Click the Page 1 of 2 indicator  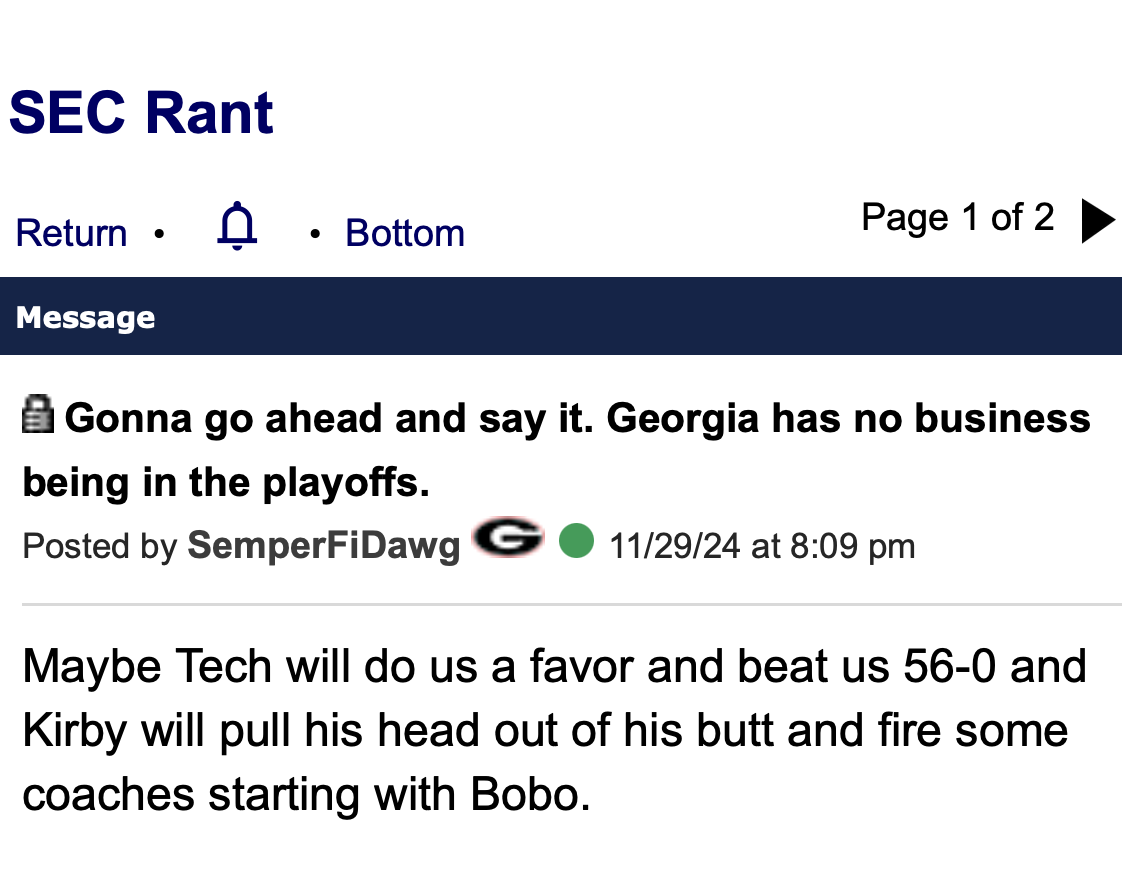pos(957,217)
